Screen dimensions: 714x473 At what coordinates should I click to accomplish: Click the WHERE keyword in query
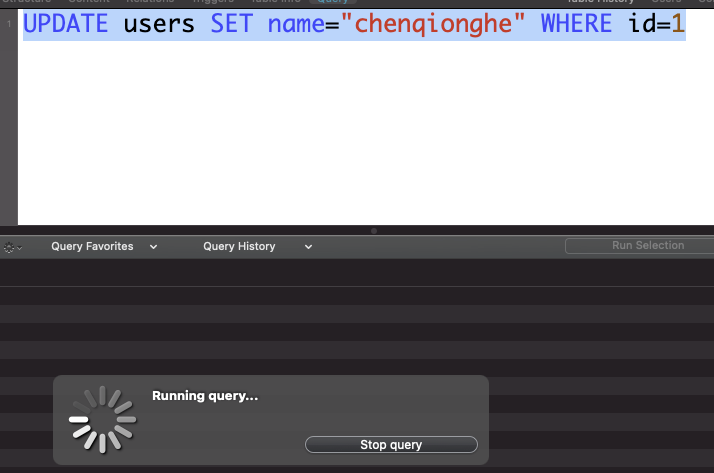pos(576,25)
